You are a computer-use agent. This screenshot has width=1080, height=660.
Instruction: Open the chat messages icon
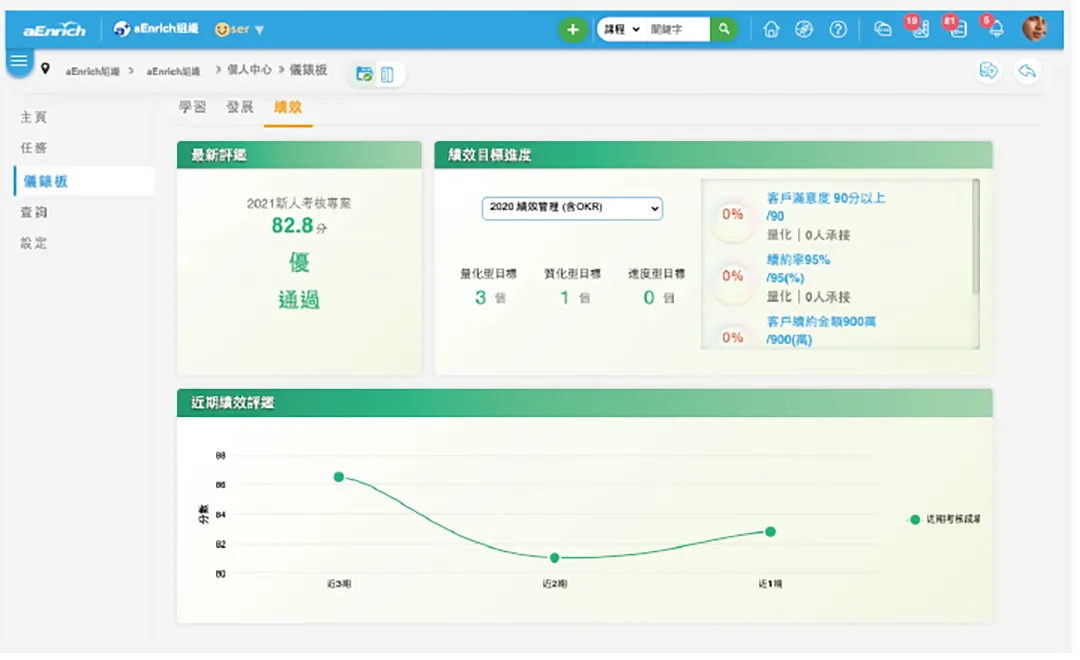click(882, 30)
